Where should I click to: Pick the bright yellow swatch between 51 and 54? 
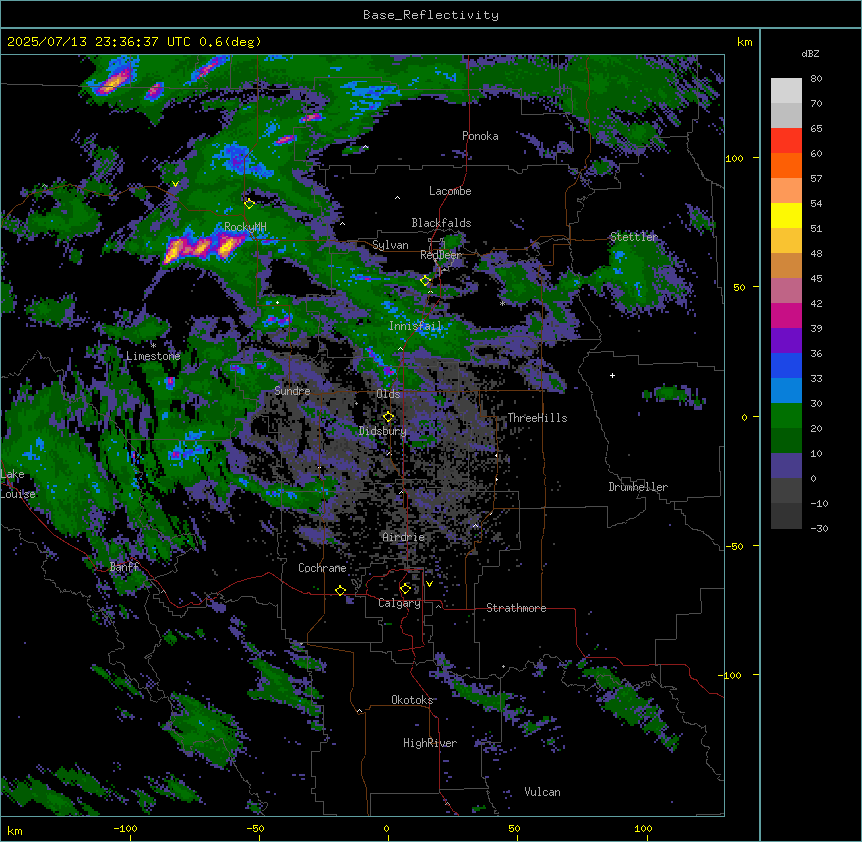(786, 215)
